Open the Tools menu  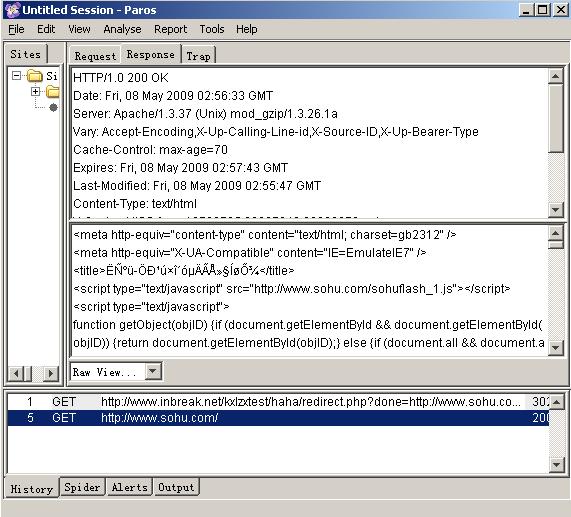tap(212, 29)
